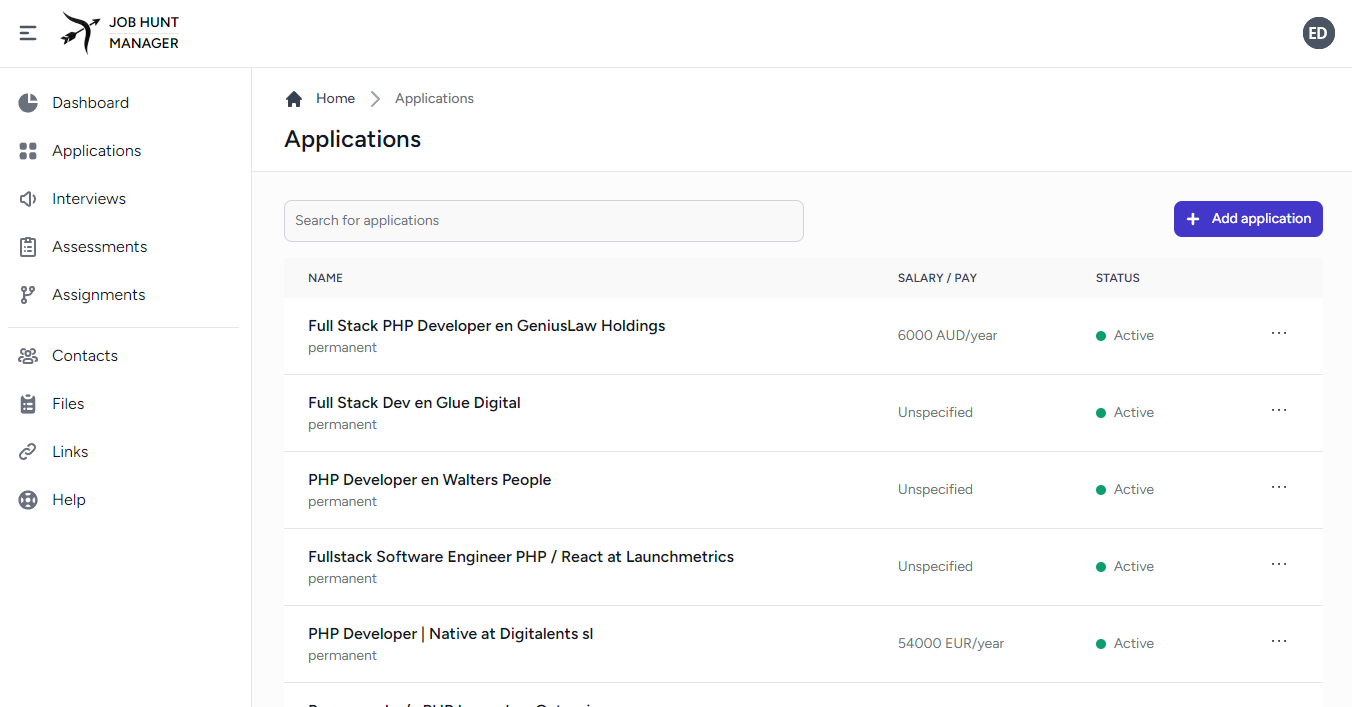Screen dimensions: 1352x707
Task: Click Active status in Digitalents sl row
Action: coord(1125,644)
